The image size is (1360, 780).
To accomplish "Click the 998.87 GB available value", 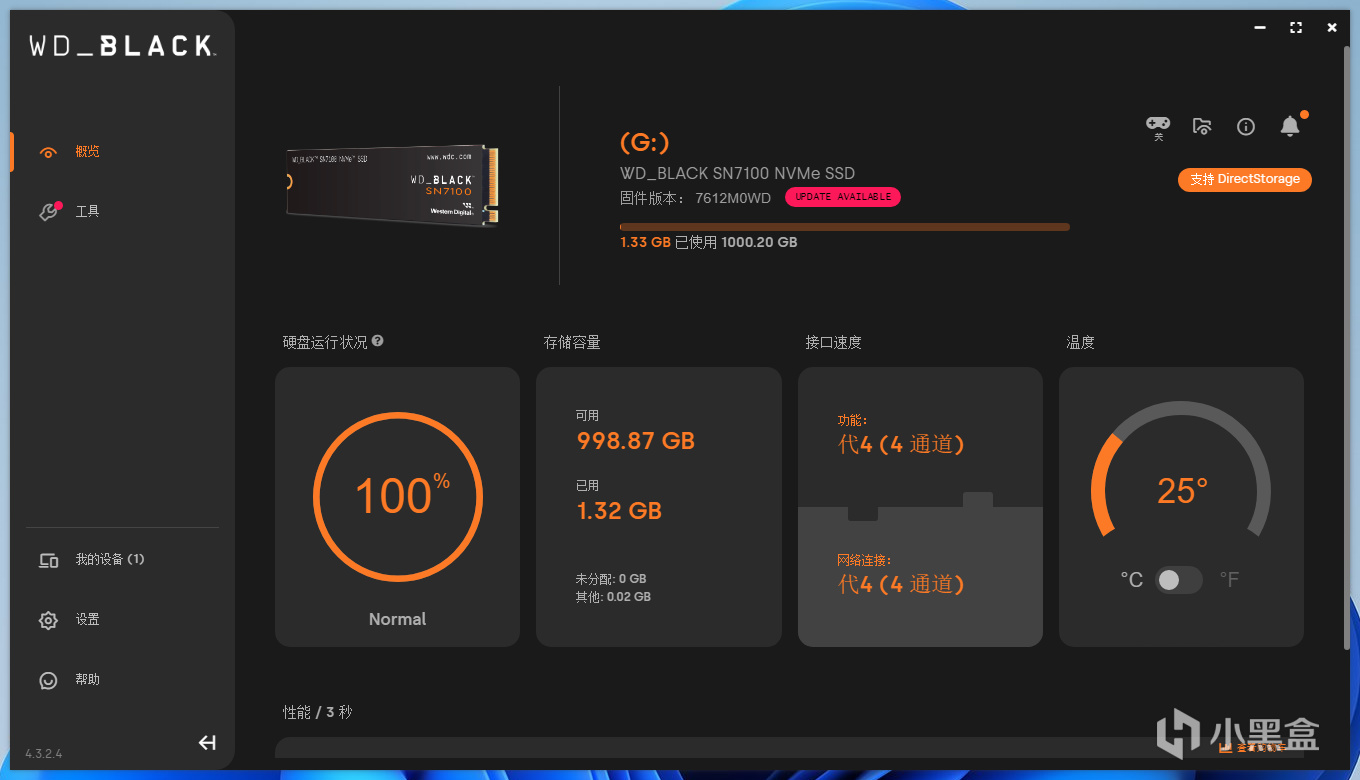I will pos(636,441).
